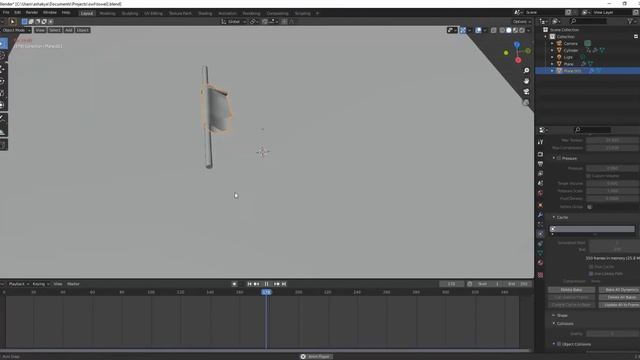The height and width of the screenshot is (360, 640).
Task: Switch to the Modeling workspace tab
Action: pos(107,13)
